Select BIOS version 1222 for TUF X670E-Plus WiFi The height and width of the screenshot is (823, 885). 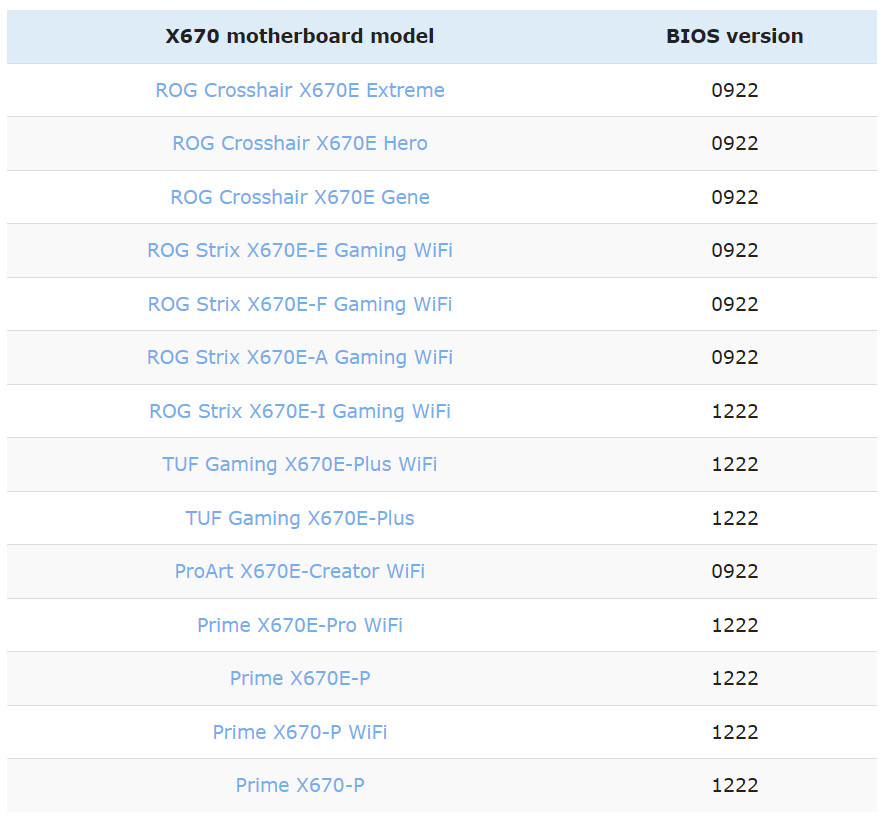point(734,464)
